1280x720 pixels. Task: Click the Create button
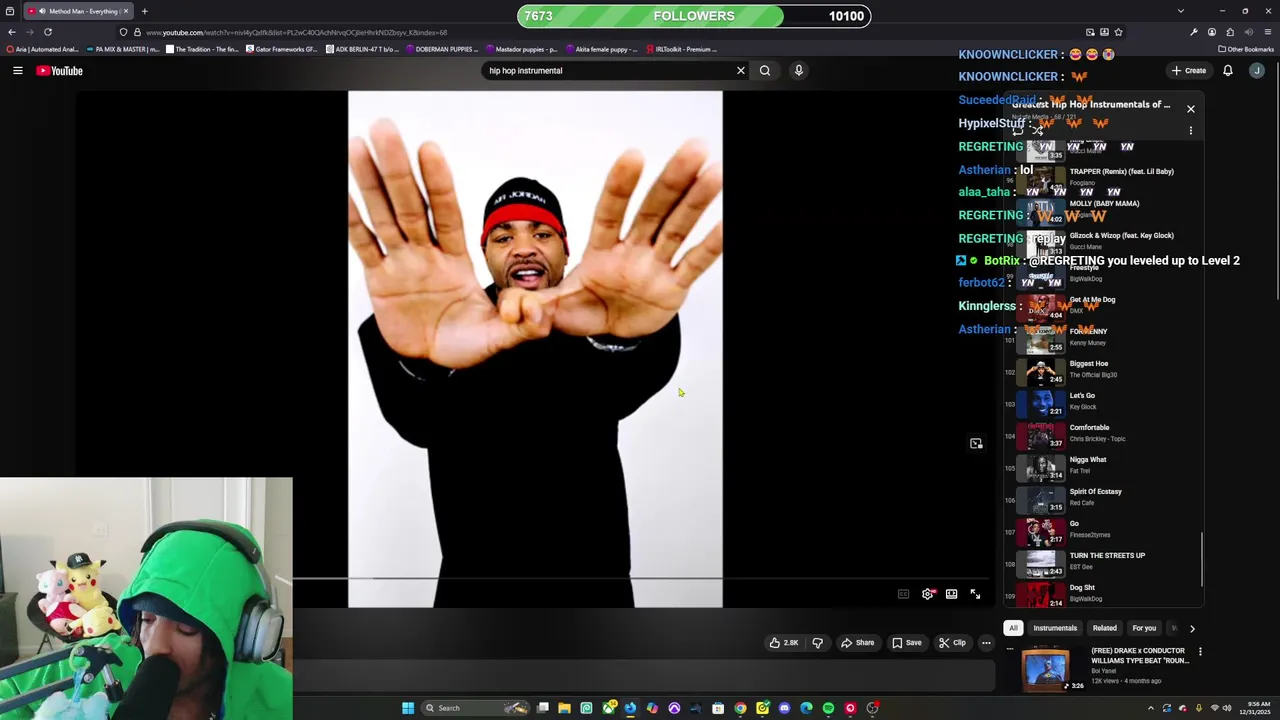point(1189,70)
